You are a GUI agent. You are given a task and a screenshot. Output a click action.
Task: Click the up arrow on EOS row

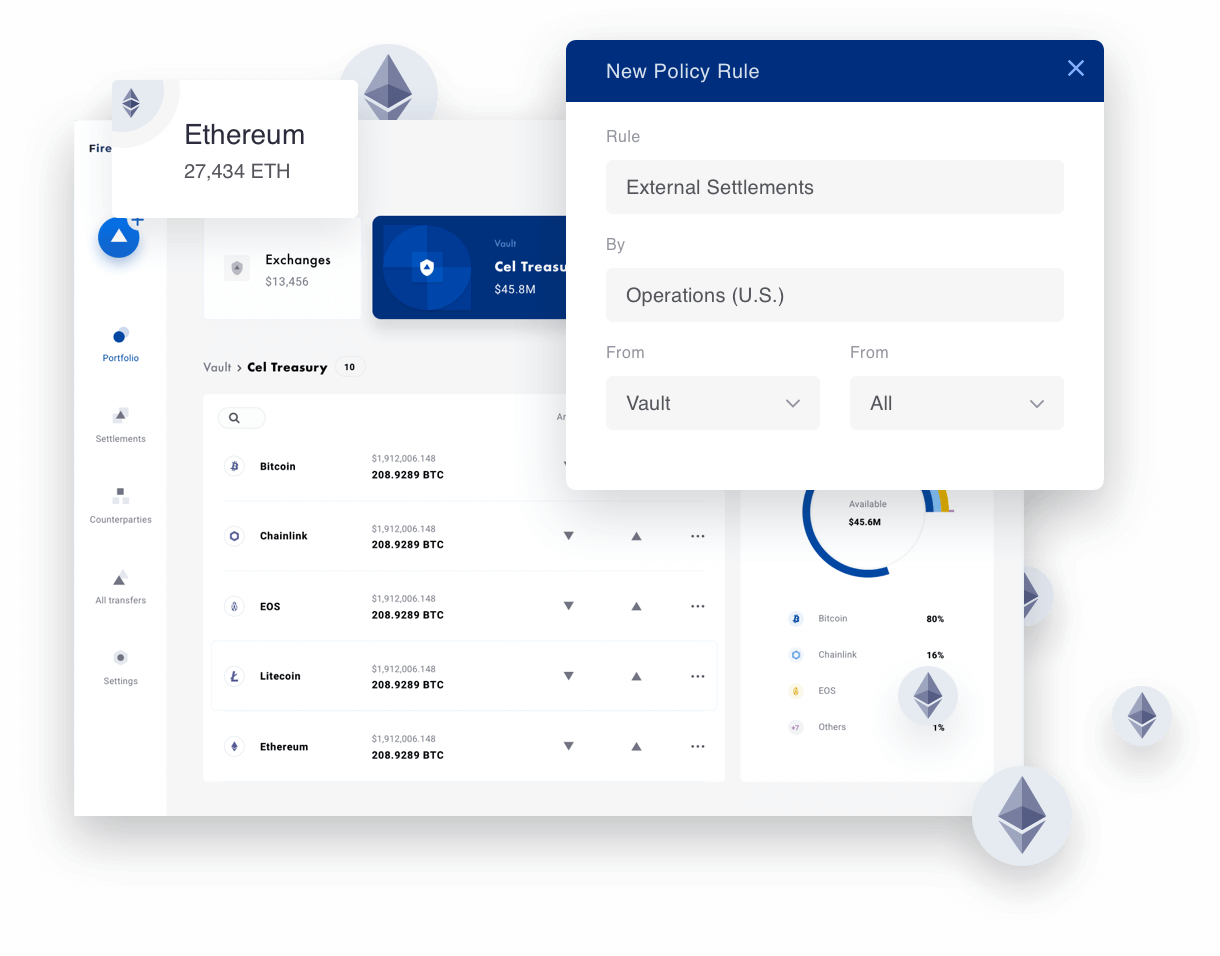point(636,606)
